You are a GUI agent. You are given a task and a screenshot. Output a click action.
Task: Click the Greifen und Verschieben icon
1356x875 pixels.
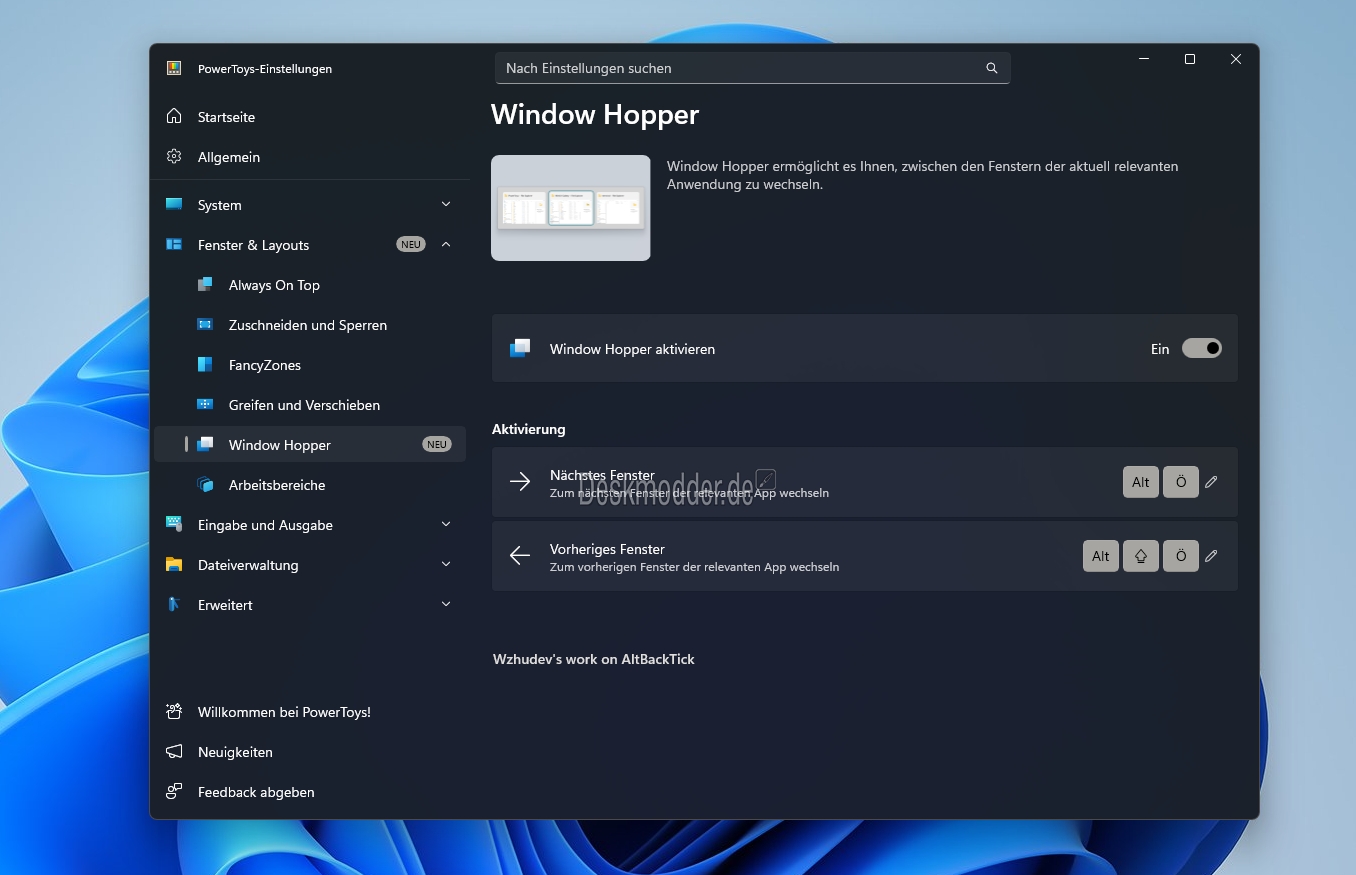[205, 405]
